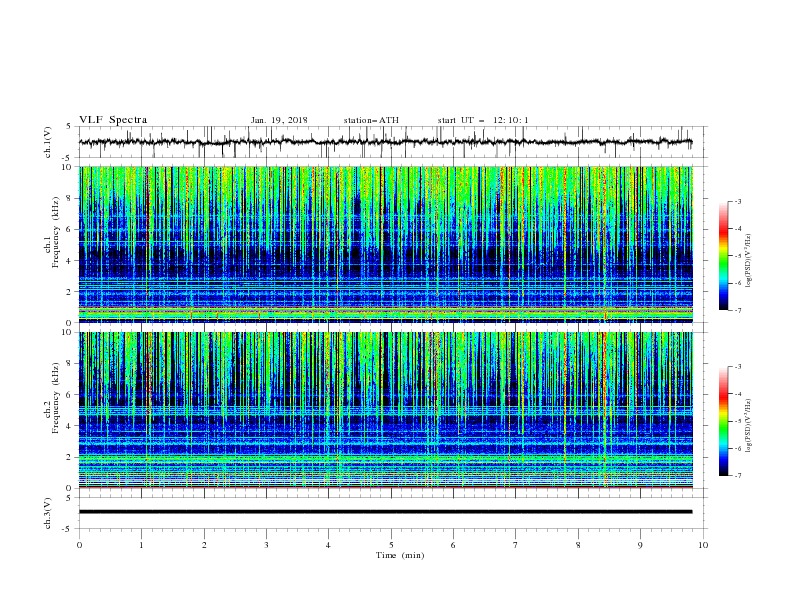
Task: Click tick "4" on the Time axis
Action: coord(329,545)
